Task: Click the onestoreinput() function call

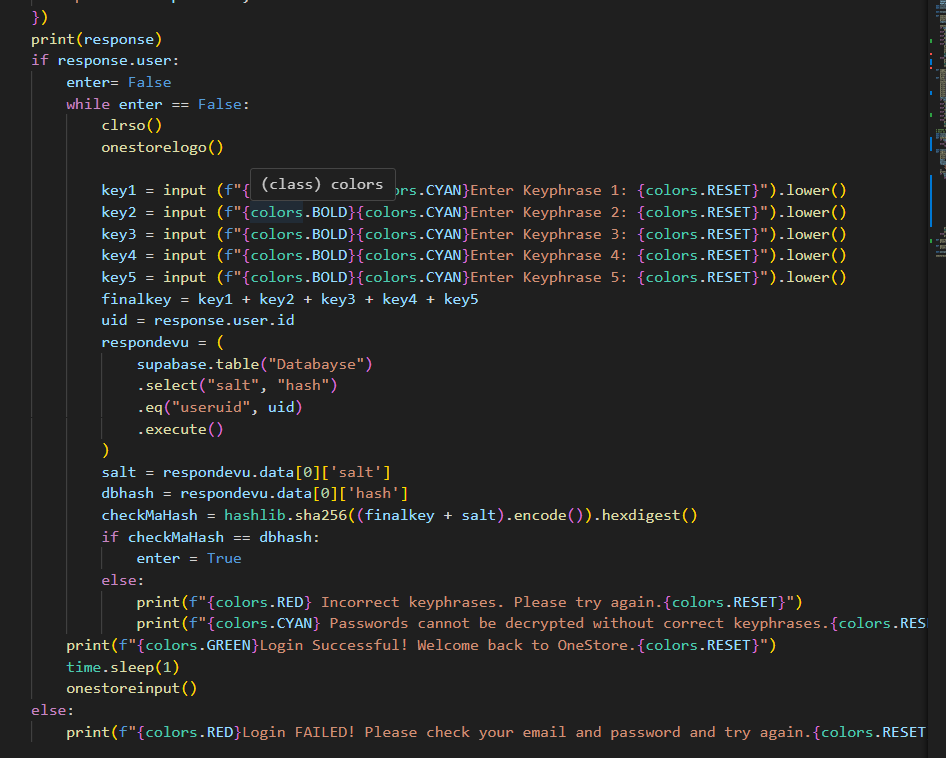Action: 131,688
